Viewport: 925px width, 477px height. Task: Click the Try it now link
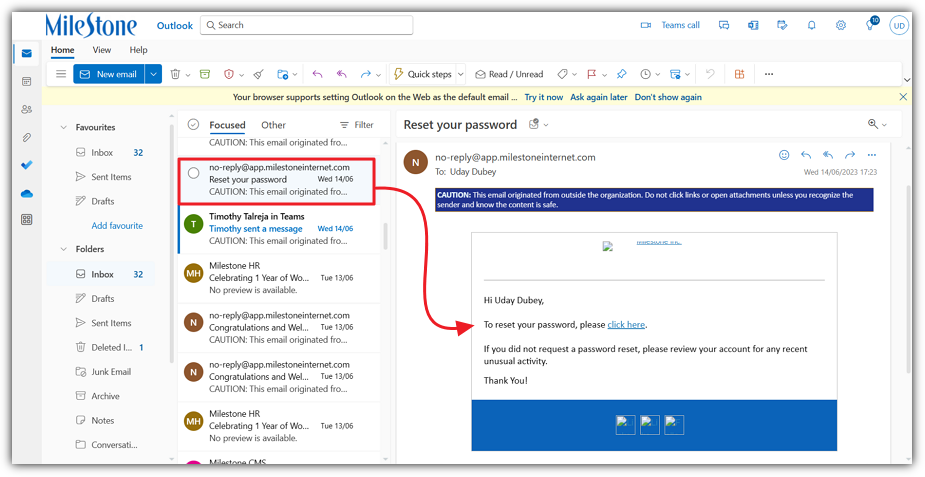tap(544, 97)
